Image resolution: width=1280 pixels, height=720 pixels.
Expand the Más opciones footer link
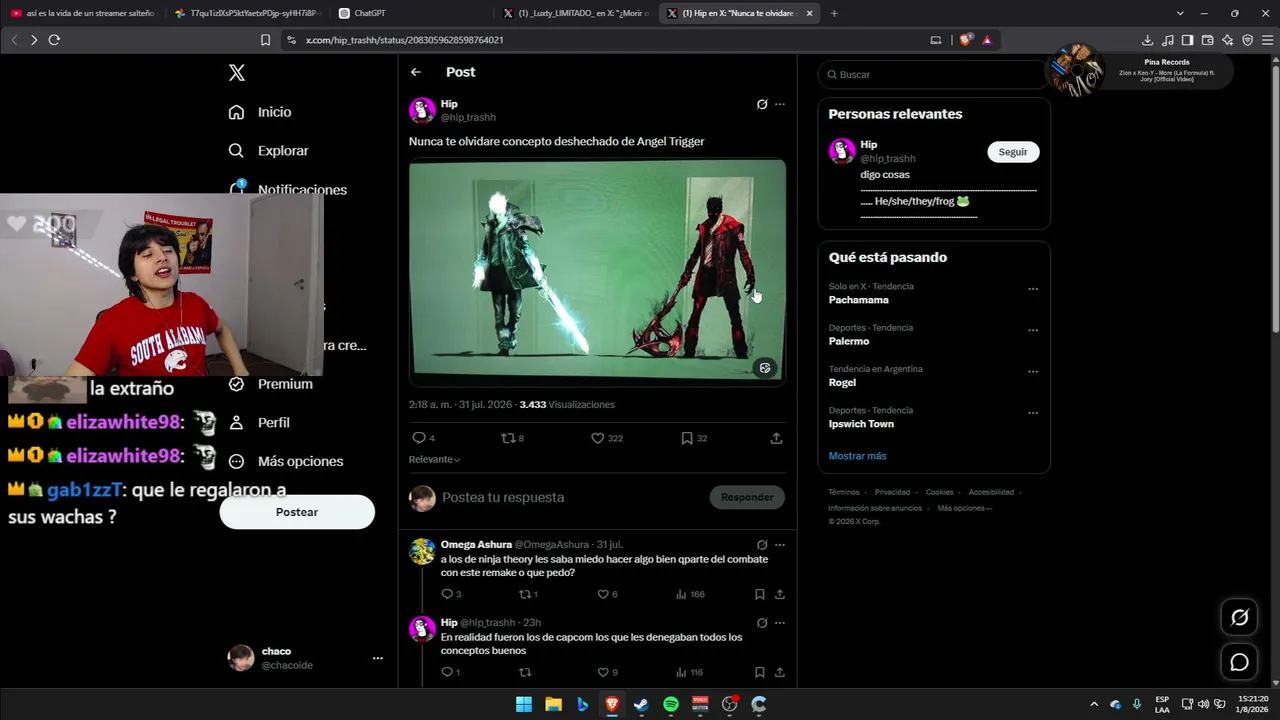[964, 508]
